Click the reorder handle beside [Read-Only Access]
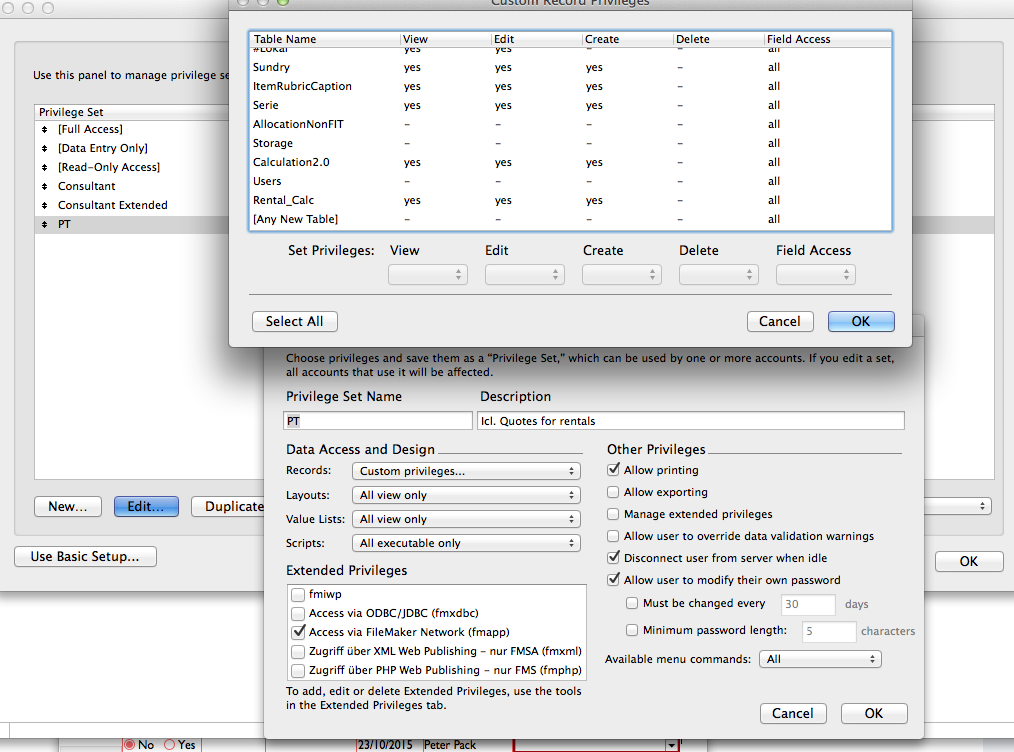 point(45,167)
